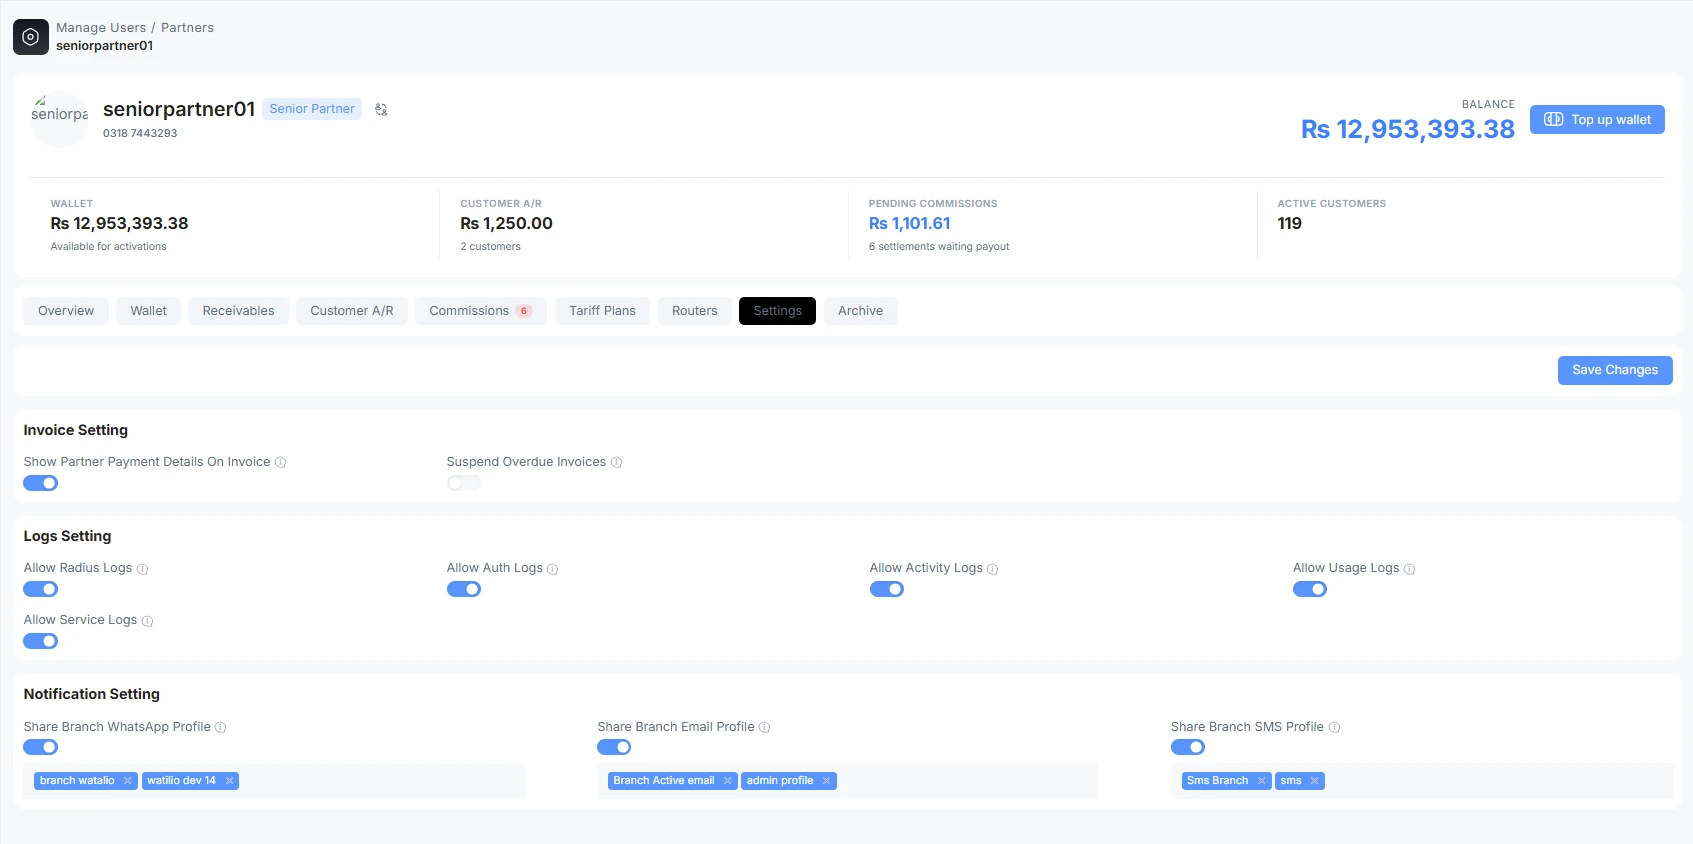Click Manage Users breadcrumb link

pyautogui.click(x=101, y=28)
